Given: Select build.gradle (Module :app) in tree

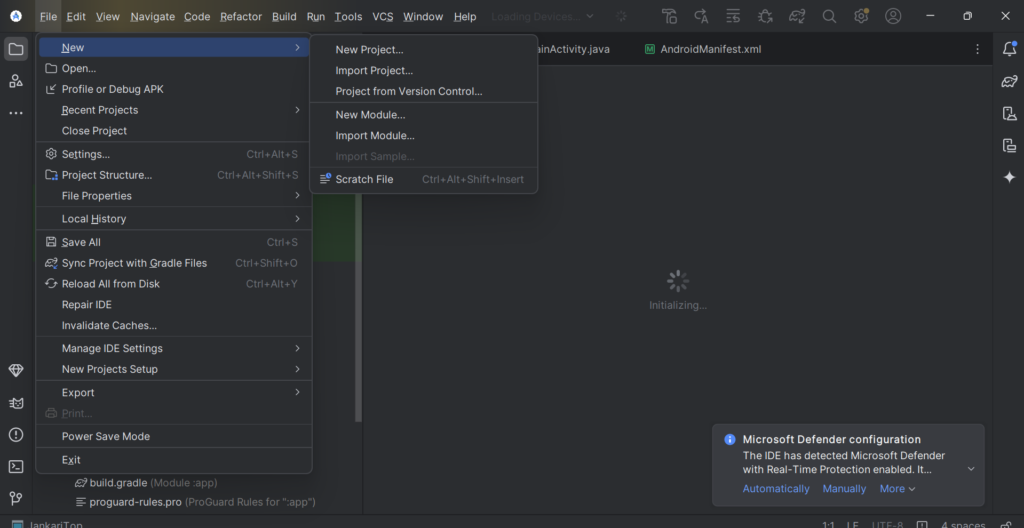Looking at the screenshot, I should pos(146,483).
